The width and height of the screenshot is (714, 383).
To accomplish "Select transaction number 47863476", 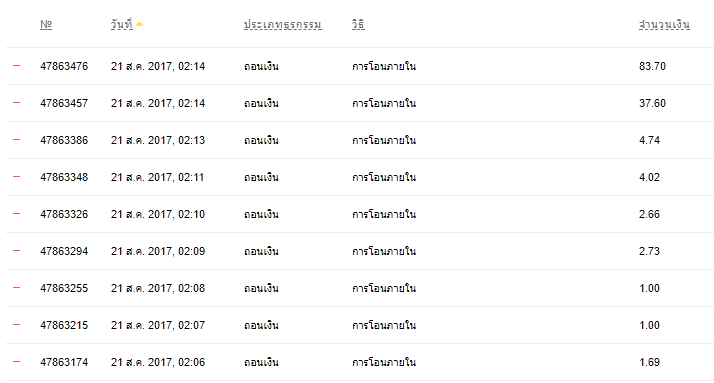I will 64,66.
